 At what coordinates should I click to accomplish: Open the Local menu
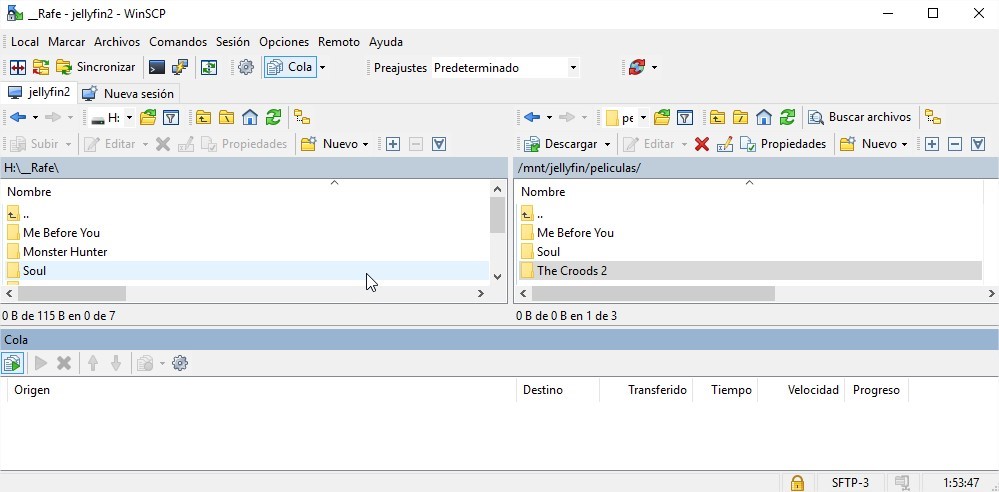[x=25, y=42]
